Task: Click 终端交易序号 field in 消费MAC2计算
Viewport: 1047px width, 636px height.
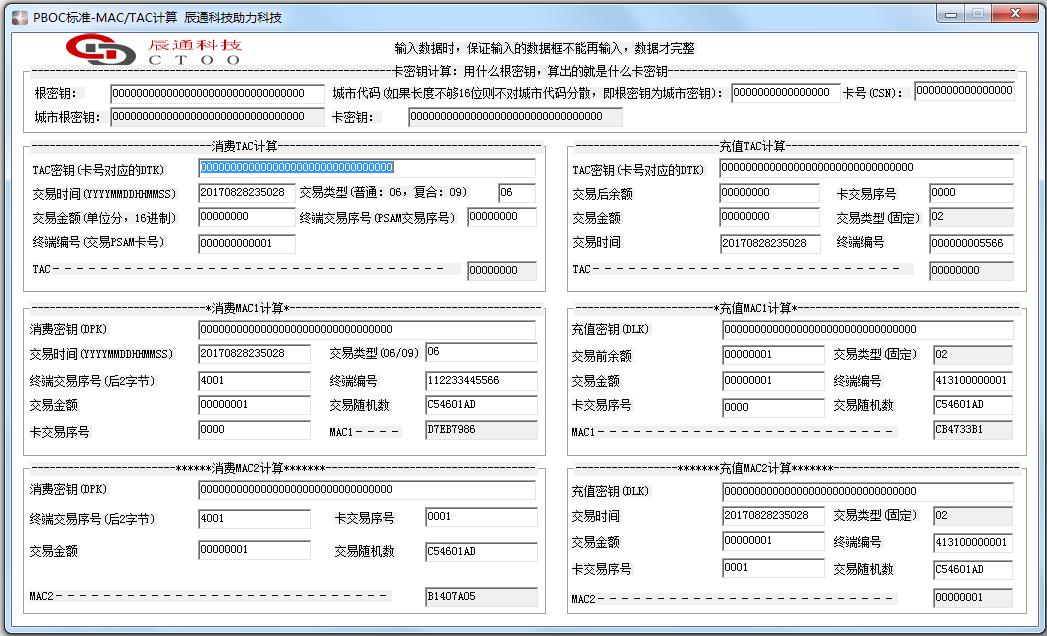Action: point(254,519)
